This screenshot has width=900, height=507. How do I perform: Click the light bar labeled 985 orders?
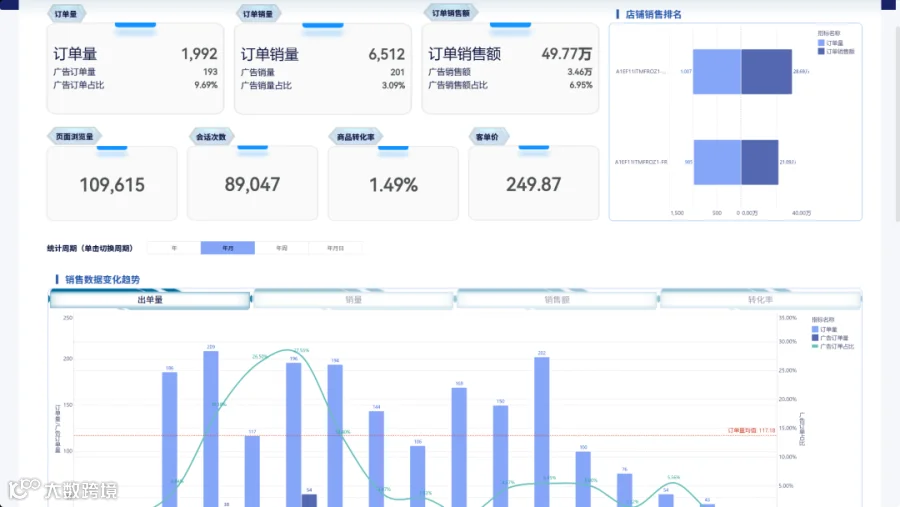pos(717,162)
